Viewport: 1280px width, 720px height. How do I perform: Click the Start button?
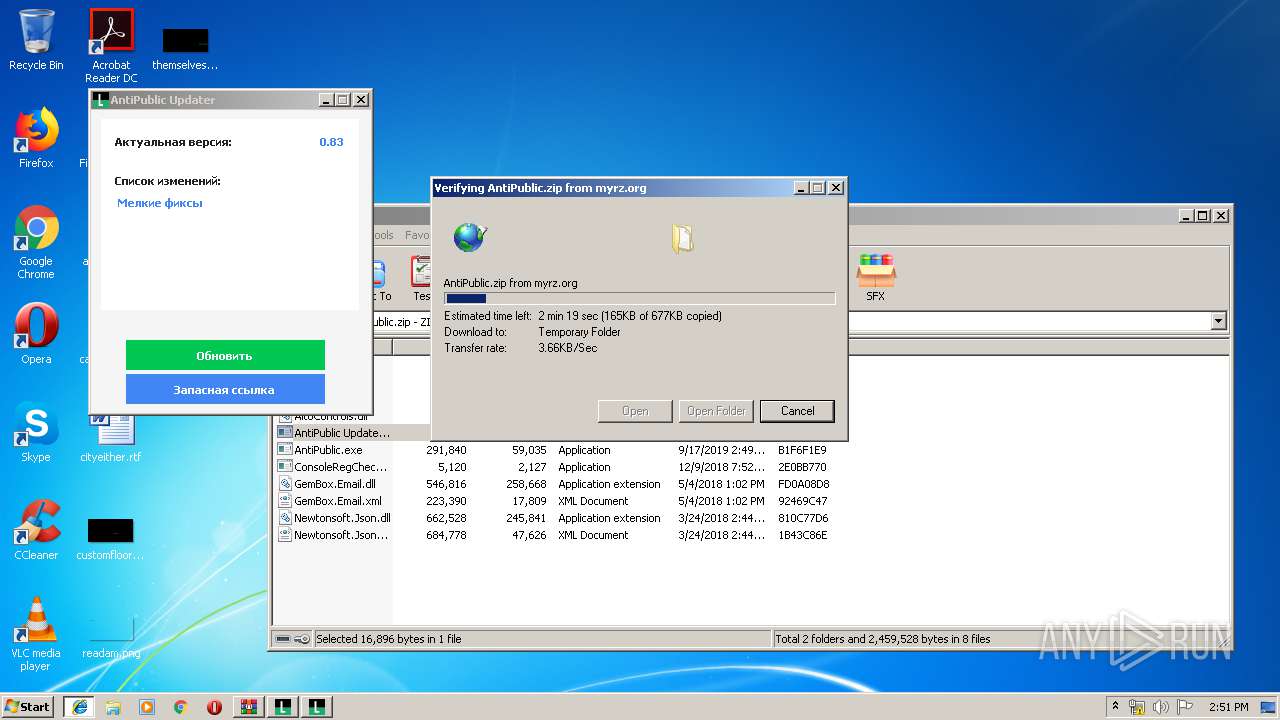coord(28,707)
